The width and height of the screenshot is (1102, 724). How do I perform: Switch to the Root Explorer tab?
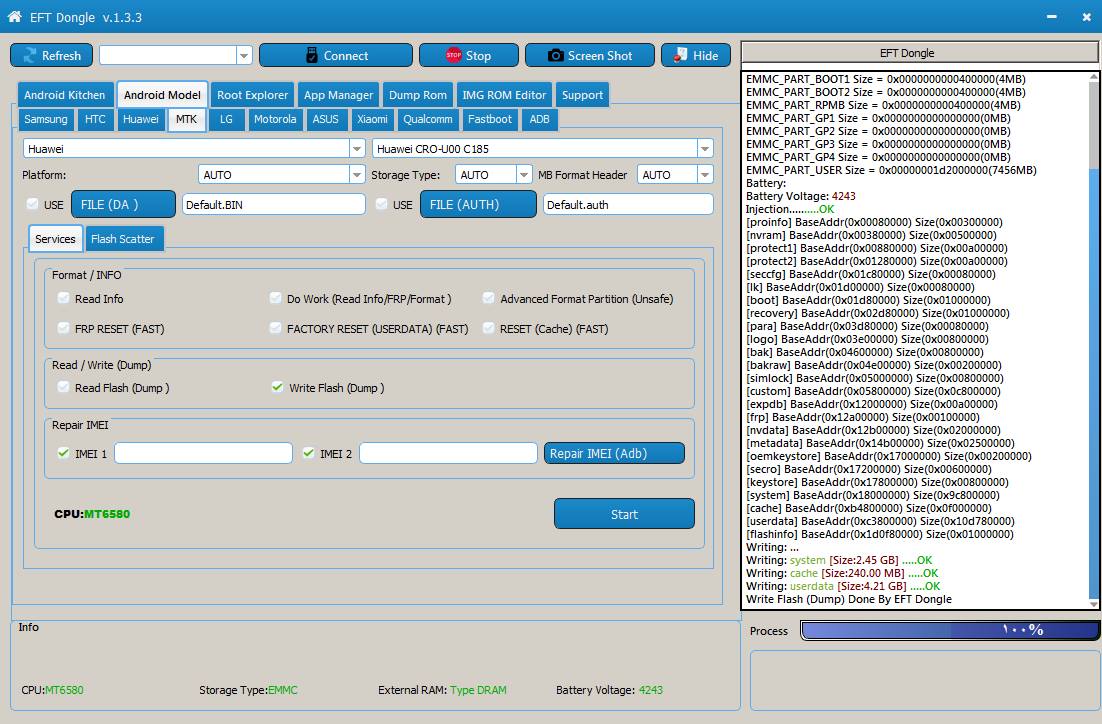point(252,95)
